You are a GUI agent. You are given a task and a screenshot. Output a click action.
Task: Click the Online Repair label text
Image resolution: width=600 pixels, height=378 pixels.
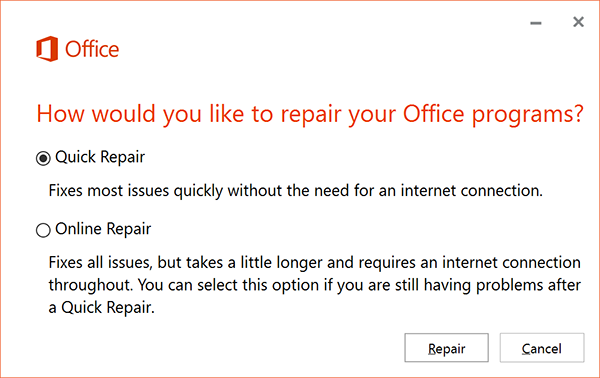pos(103,229)
